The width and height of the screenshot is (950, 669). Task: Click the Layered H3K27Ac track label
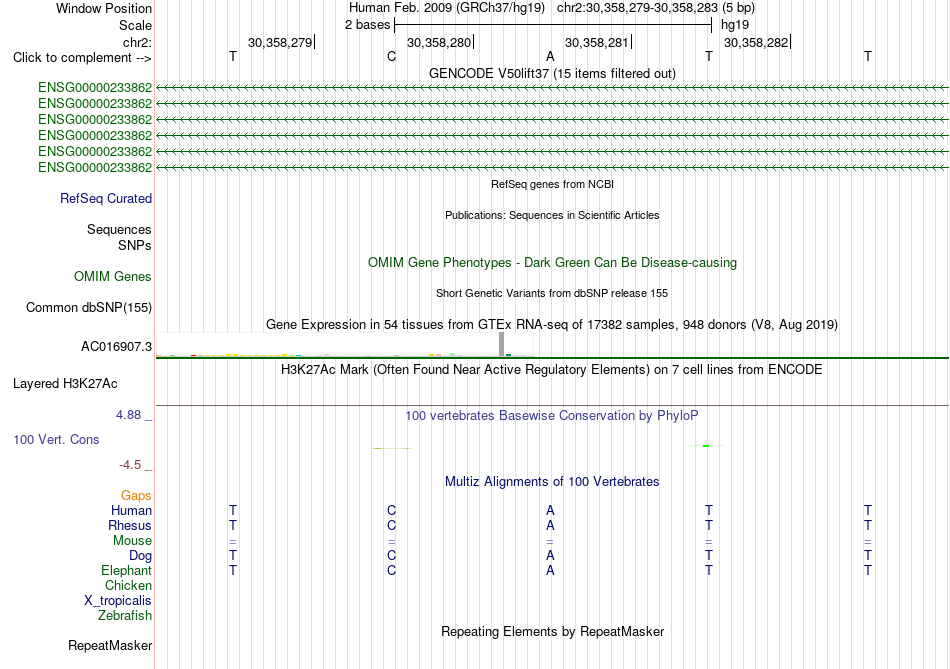click(65, 384)
